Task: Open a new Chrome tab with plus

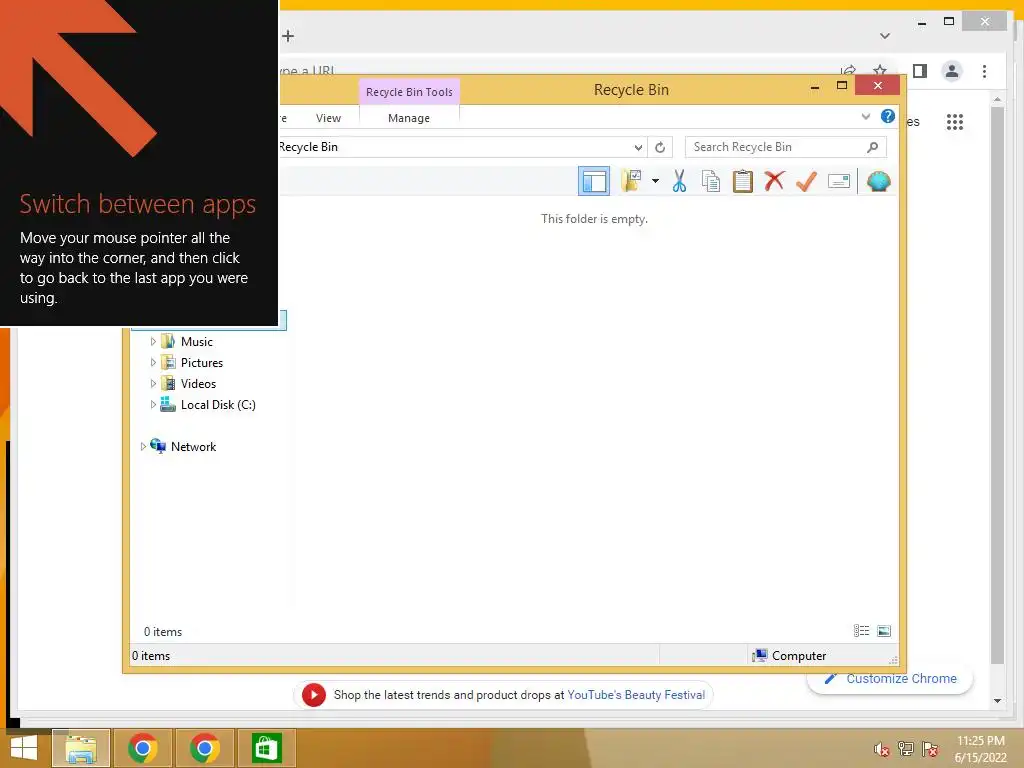Action: [x=288, y=36]
